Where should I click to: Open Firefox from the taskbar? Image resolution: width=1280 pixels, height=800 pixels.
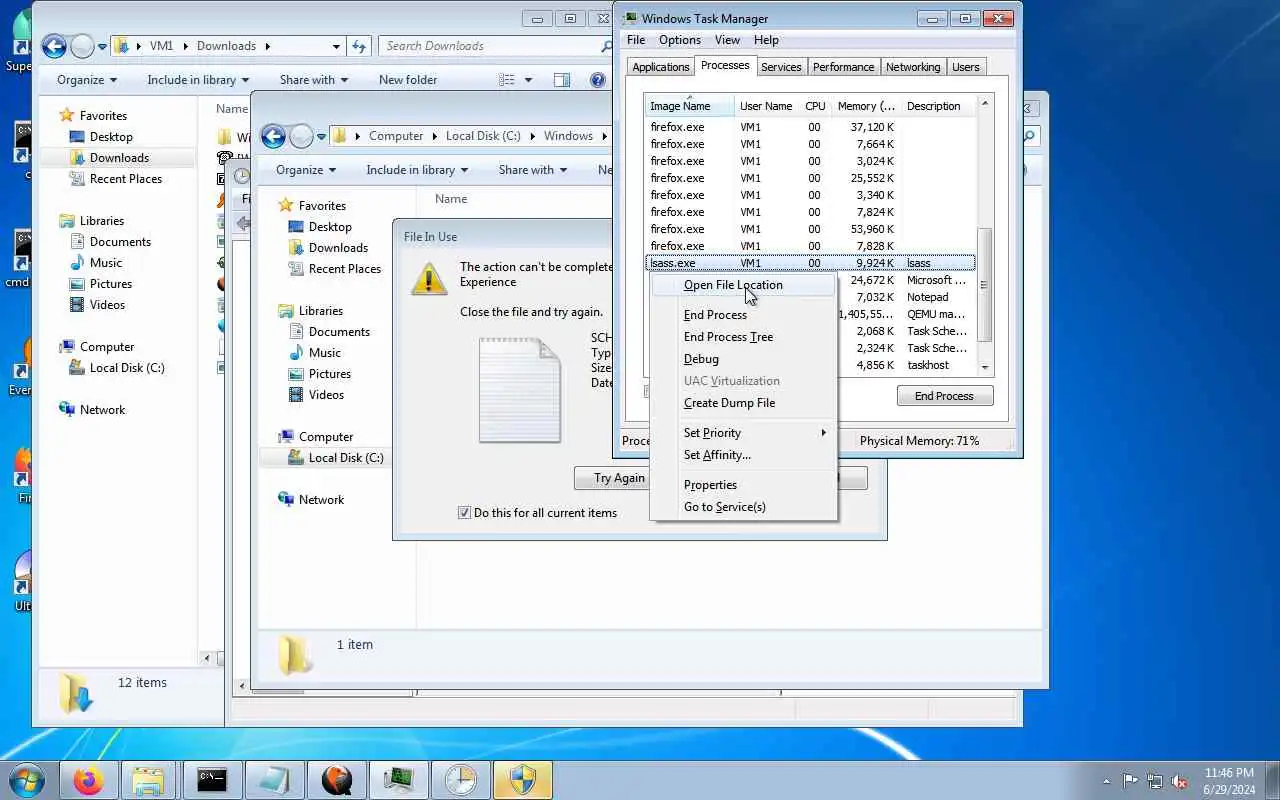click(88, 780)
